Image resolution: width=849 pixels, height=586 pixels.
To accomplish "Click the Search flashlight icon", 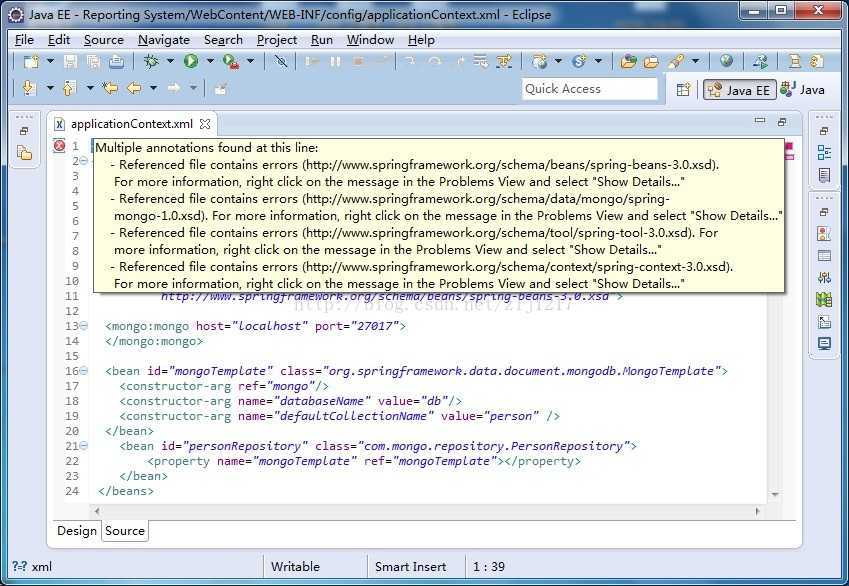I will point(676,61).
